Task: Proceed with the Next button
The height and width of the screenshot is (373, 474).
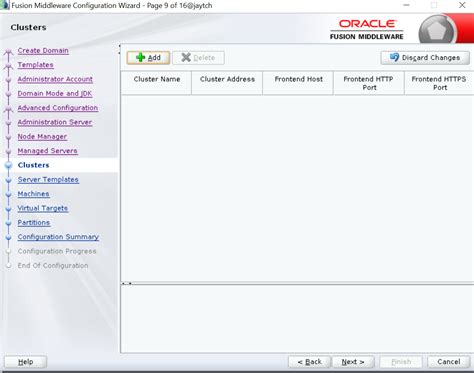Action: pos(353,362)
